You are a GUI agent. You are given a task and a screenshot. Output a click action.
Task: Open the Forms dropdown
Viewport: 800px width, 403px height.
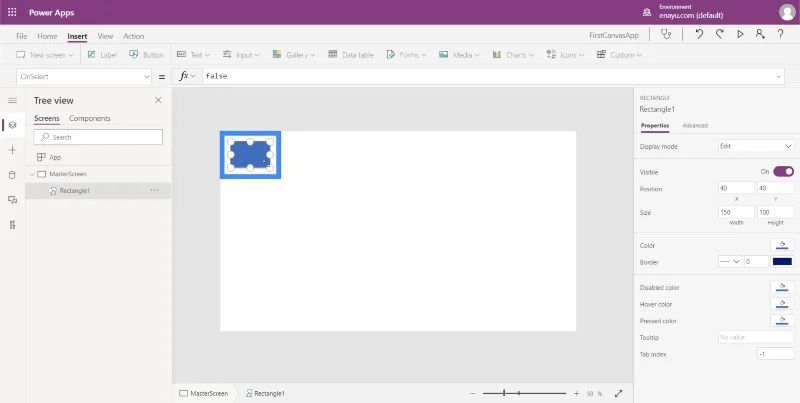point(406,55)
